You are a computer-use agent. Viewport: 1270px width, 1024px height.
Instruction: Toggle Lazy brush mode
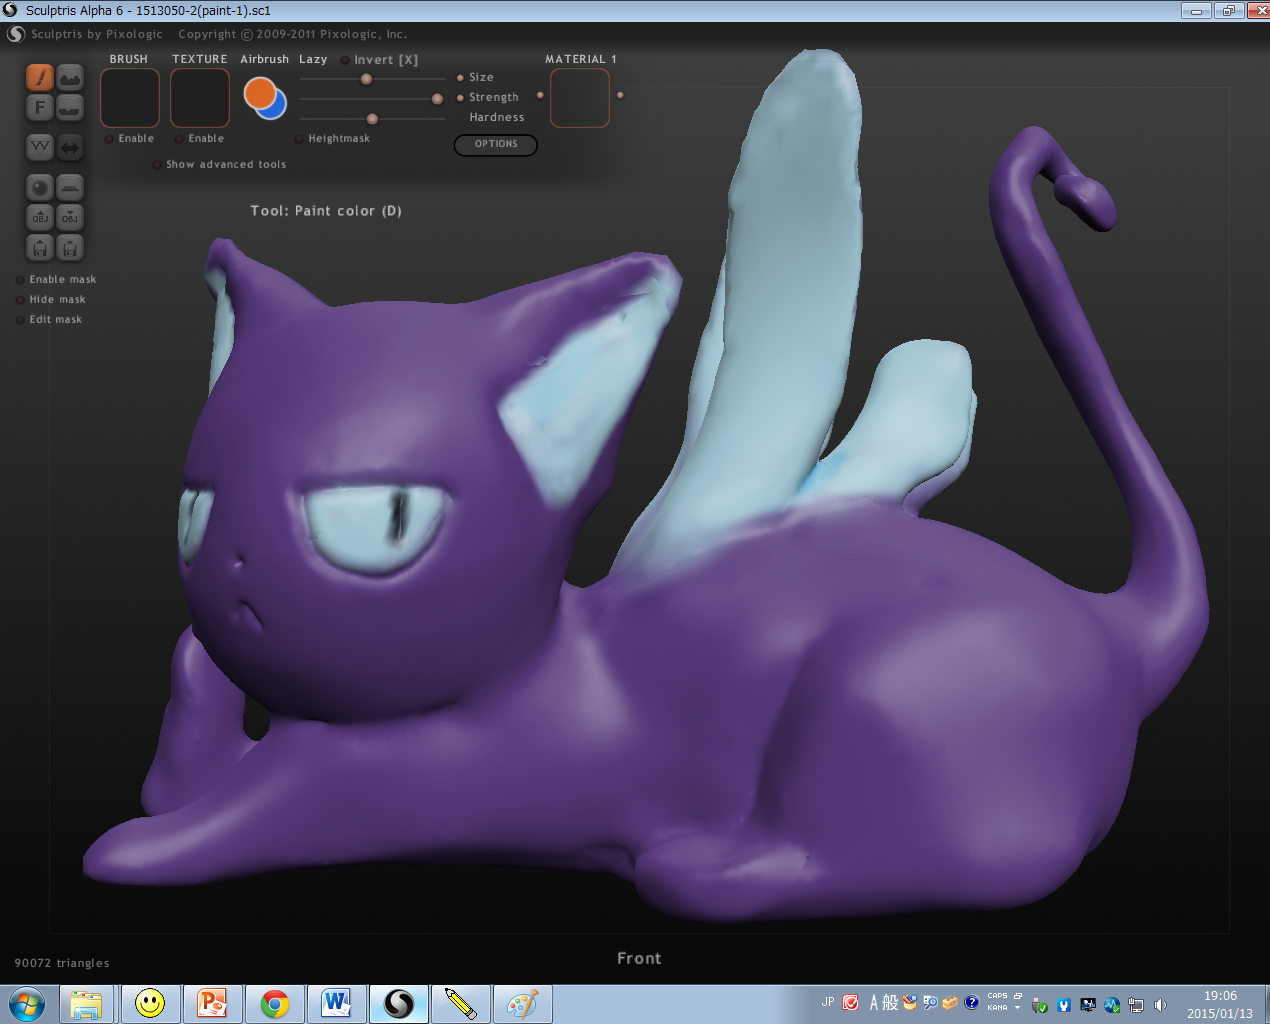[x=313, y=59]
